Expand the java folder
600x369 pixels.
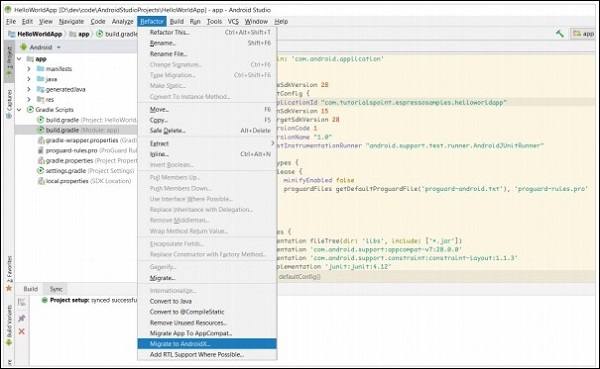coord(29,79)
